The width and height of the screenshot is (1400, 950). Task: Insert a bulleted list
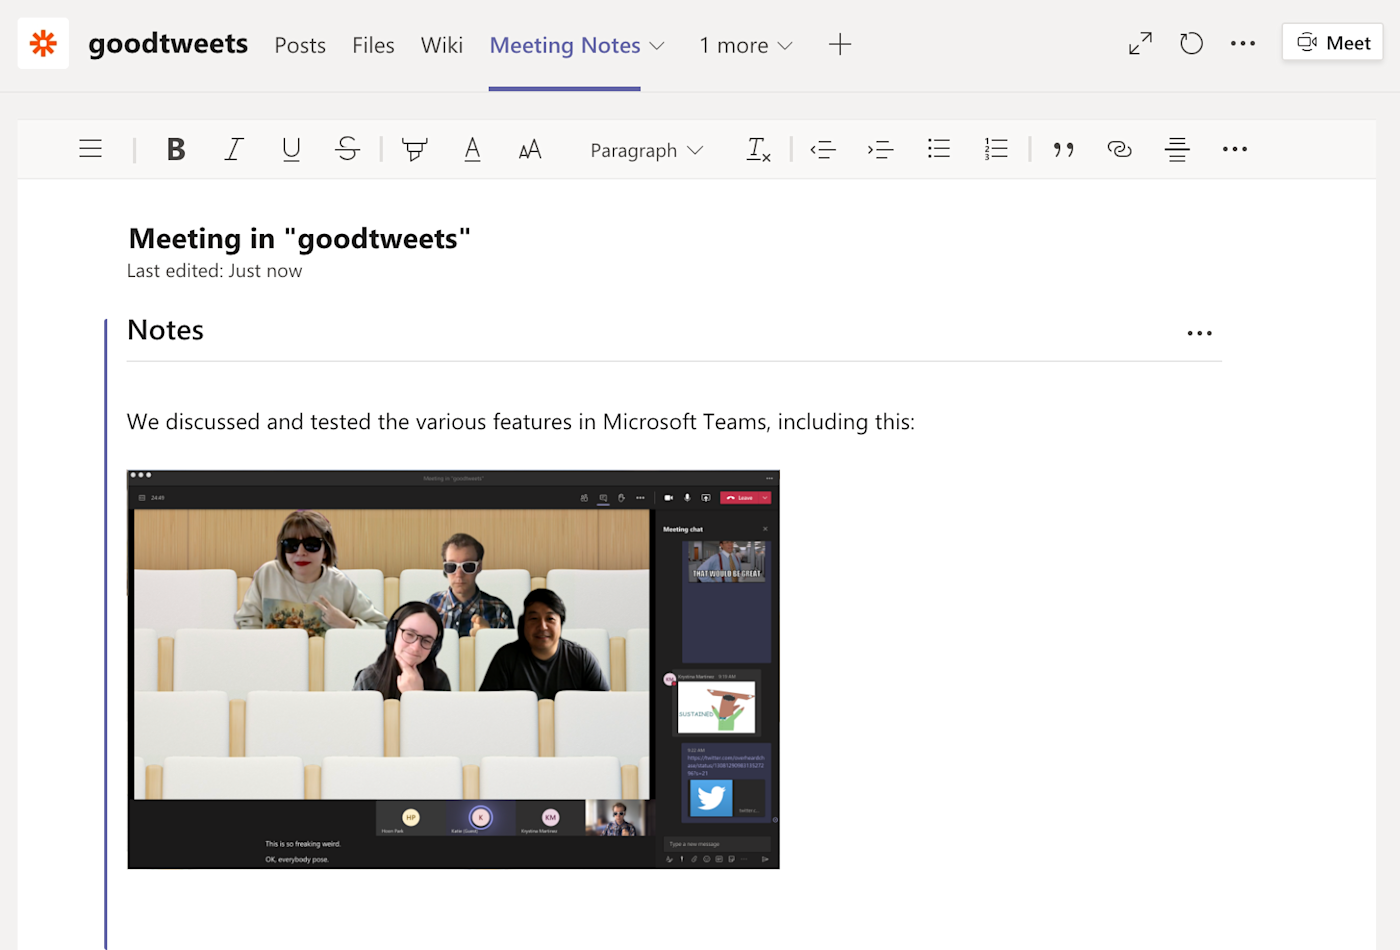[938, 150]
